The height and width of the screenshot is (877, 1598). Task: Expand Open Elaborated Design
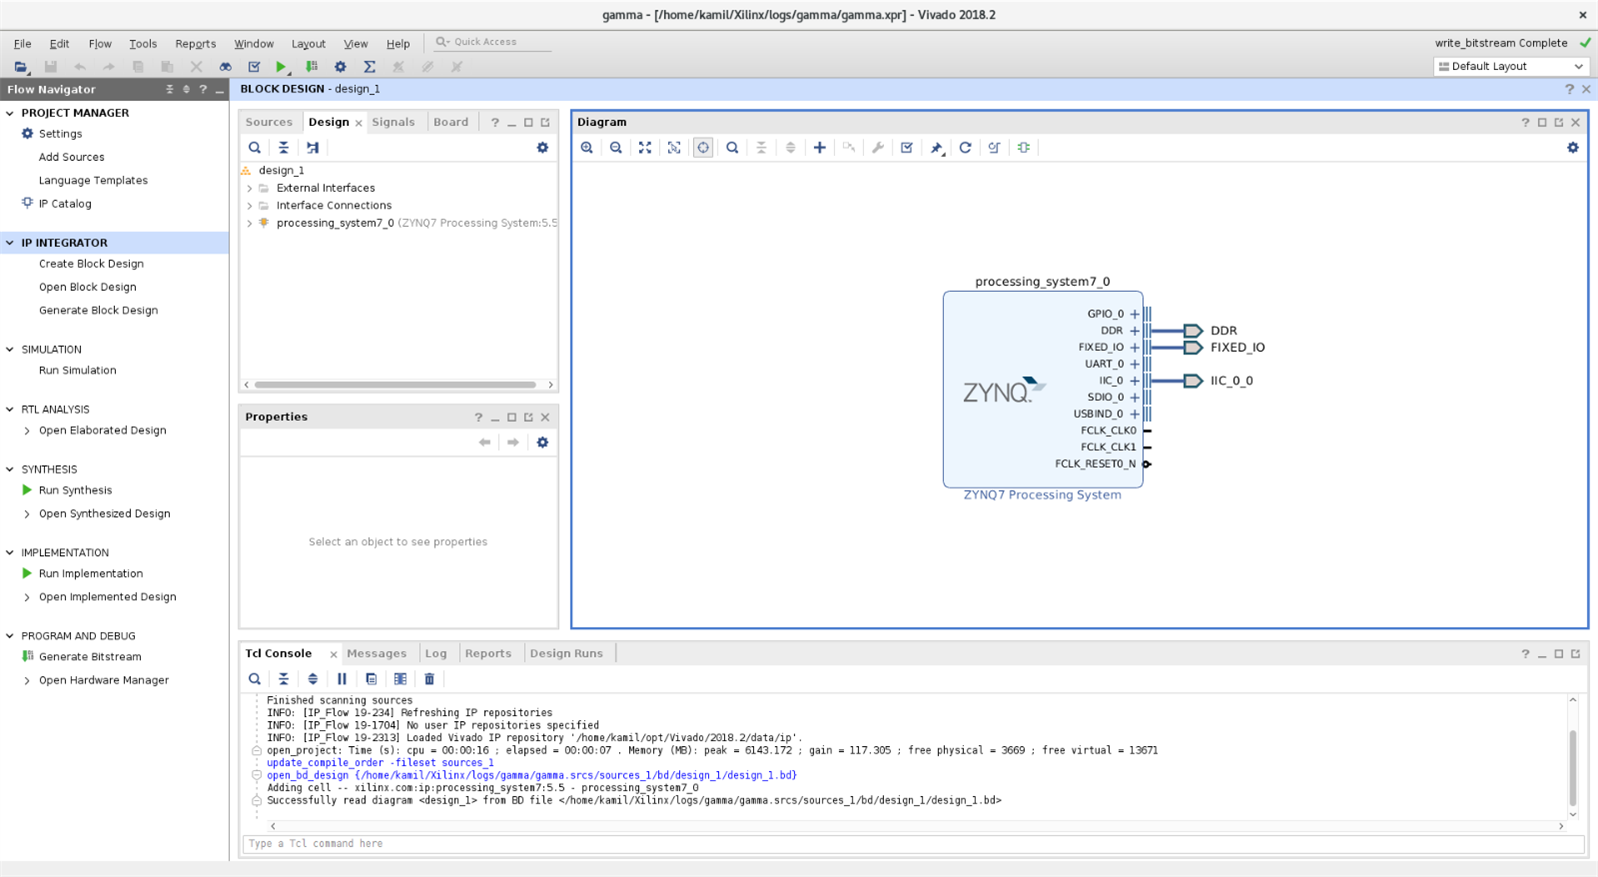click(27, 431)
